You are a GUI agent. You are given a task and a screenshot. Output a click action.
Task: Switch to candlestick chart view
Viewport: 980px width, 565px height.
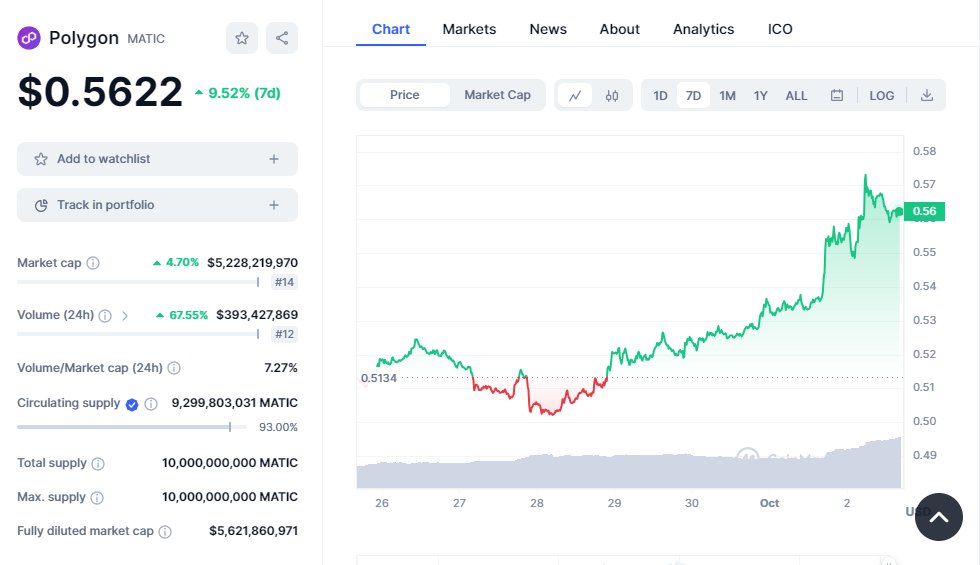[612, 96]
